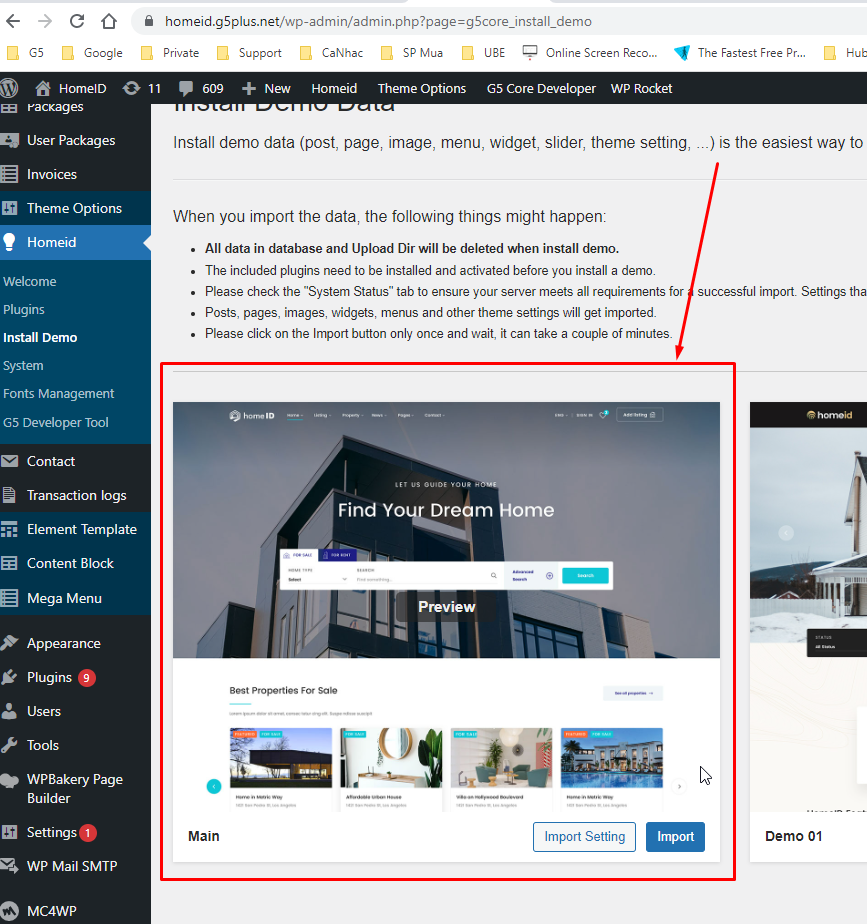
Task: Open Online Screen Recorder bookmark
Action: pyautogui.click(x=590, y=53)
